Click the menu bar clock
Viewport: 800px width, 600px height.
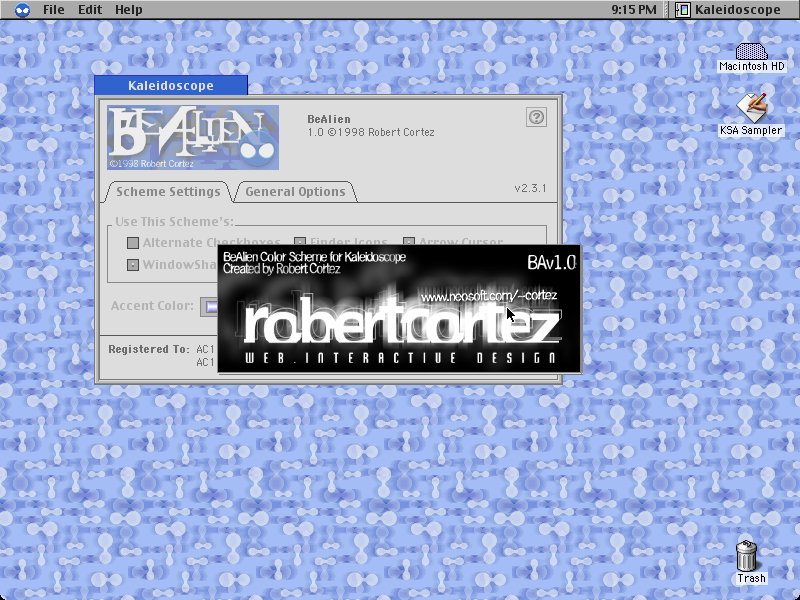pyautogui.click(x=634, y=10)
